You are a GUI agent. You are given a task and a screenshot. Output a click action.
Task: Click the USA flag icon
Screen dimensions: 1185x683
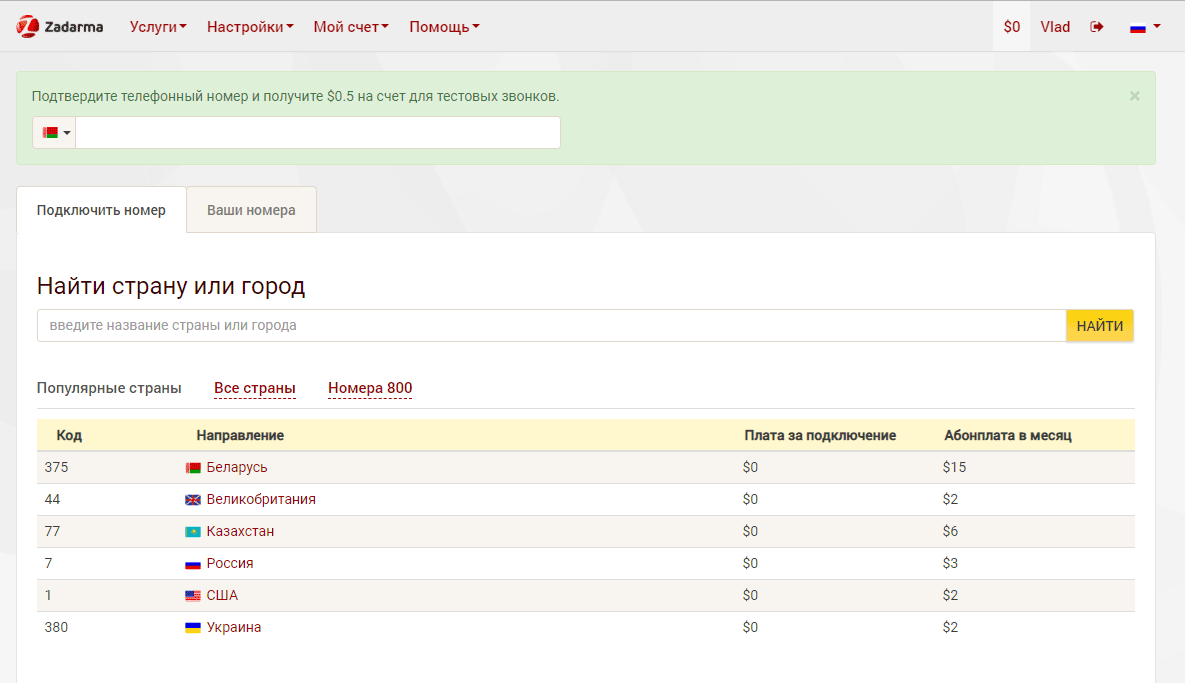[193, 596]
